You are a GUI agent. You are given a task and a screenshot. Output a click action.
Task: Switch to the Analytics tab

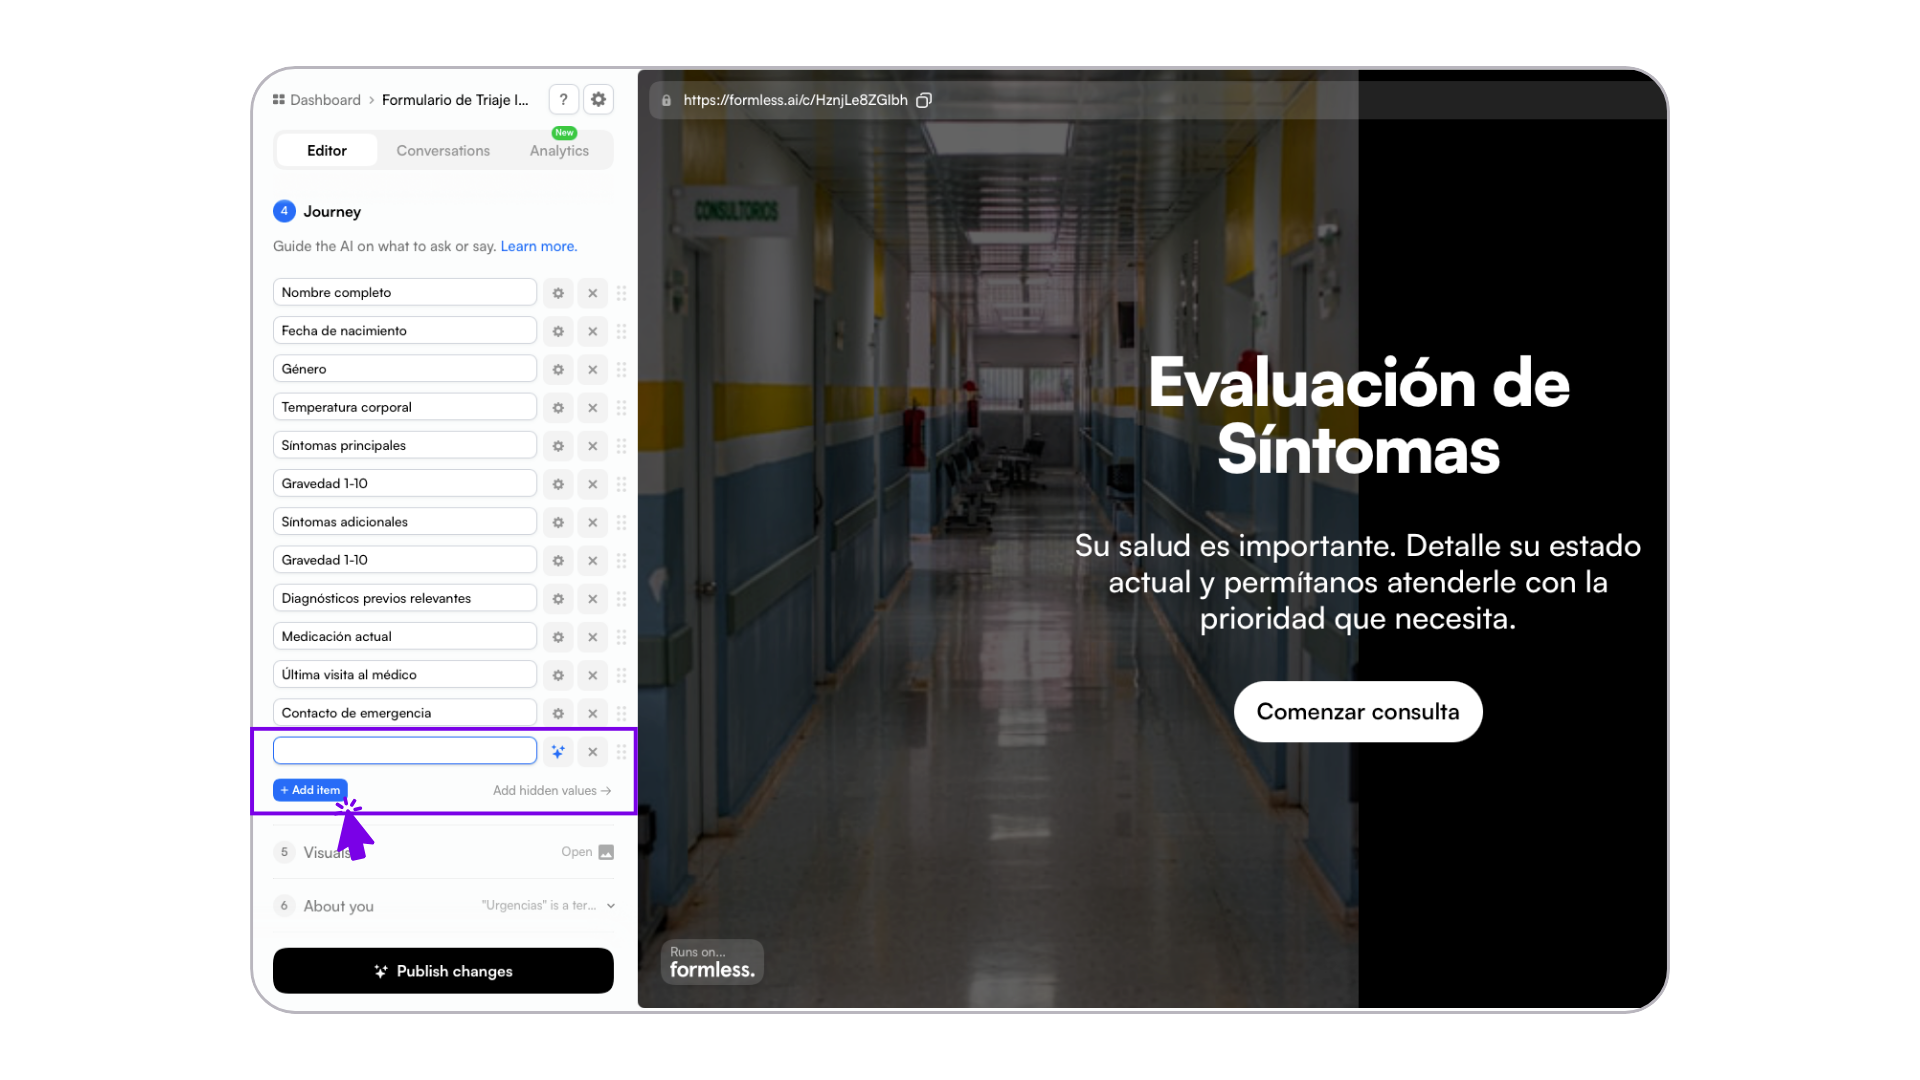click(x=559, y=151)
